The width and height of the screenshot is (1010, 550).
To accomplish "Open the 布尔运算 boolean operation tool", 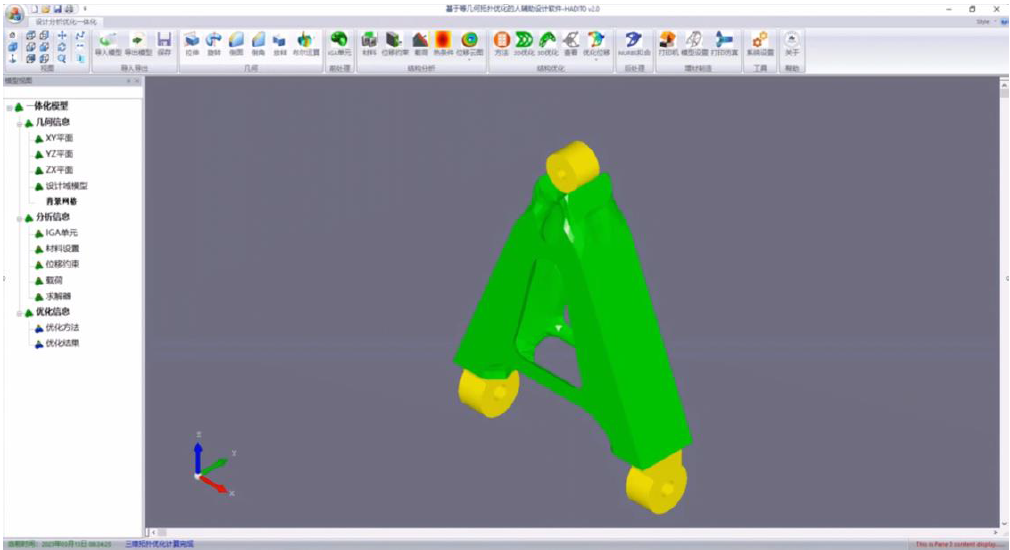I will point(305,43).
